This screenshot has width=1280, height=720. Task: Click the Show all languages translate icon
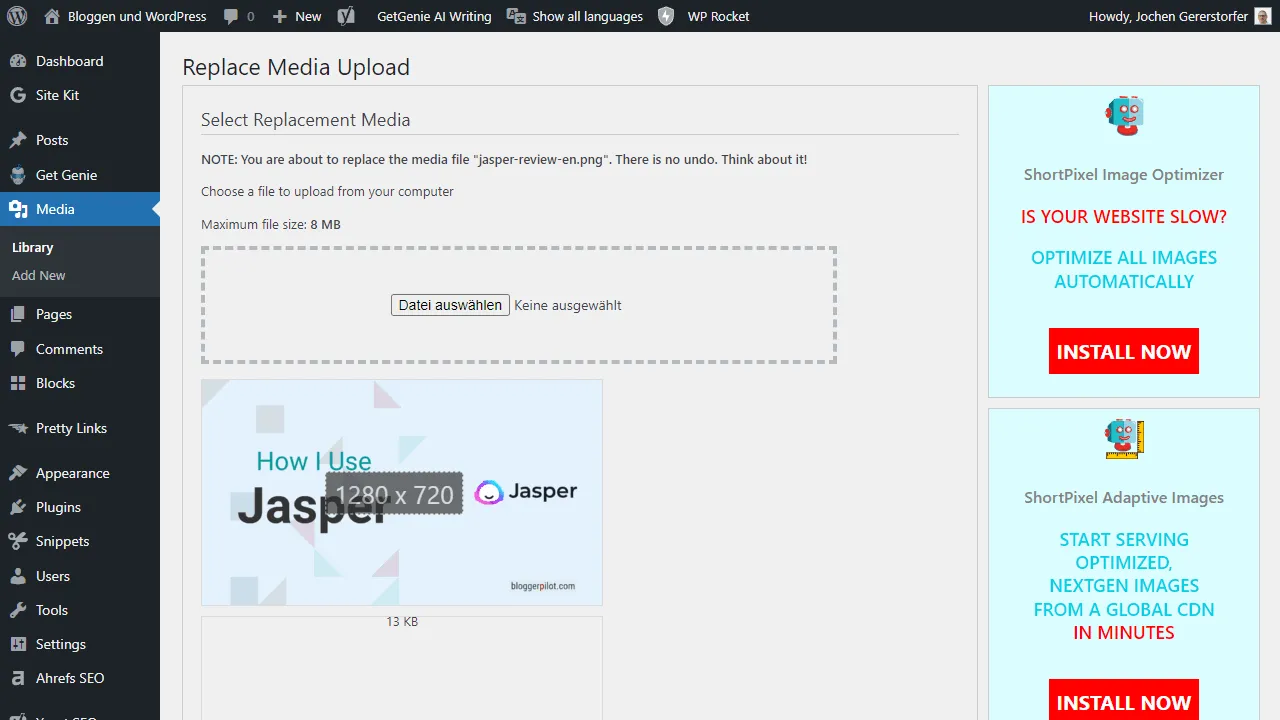click(516, 16)
